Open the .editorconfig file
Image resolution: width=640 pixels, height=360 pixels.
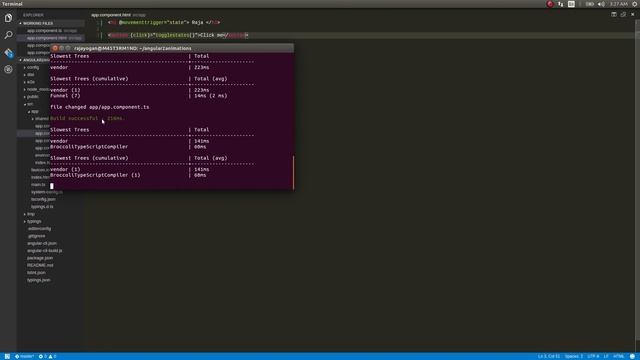[x=39, y=229]
